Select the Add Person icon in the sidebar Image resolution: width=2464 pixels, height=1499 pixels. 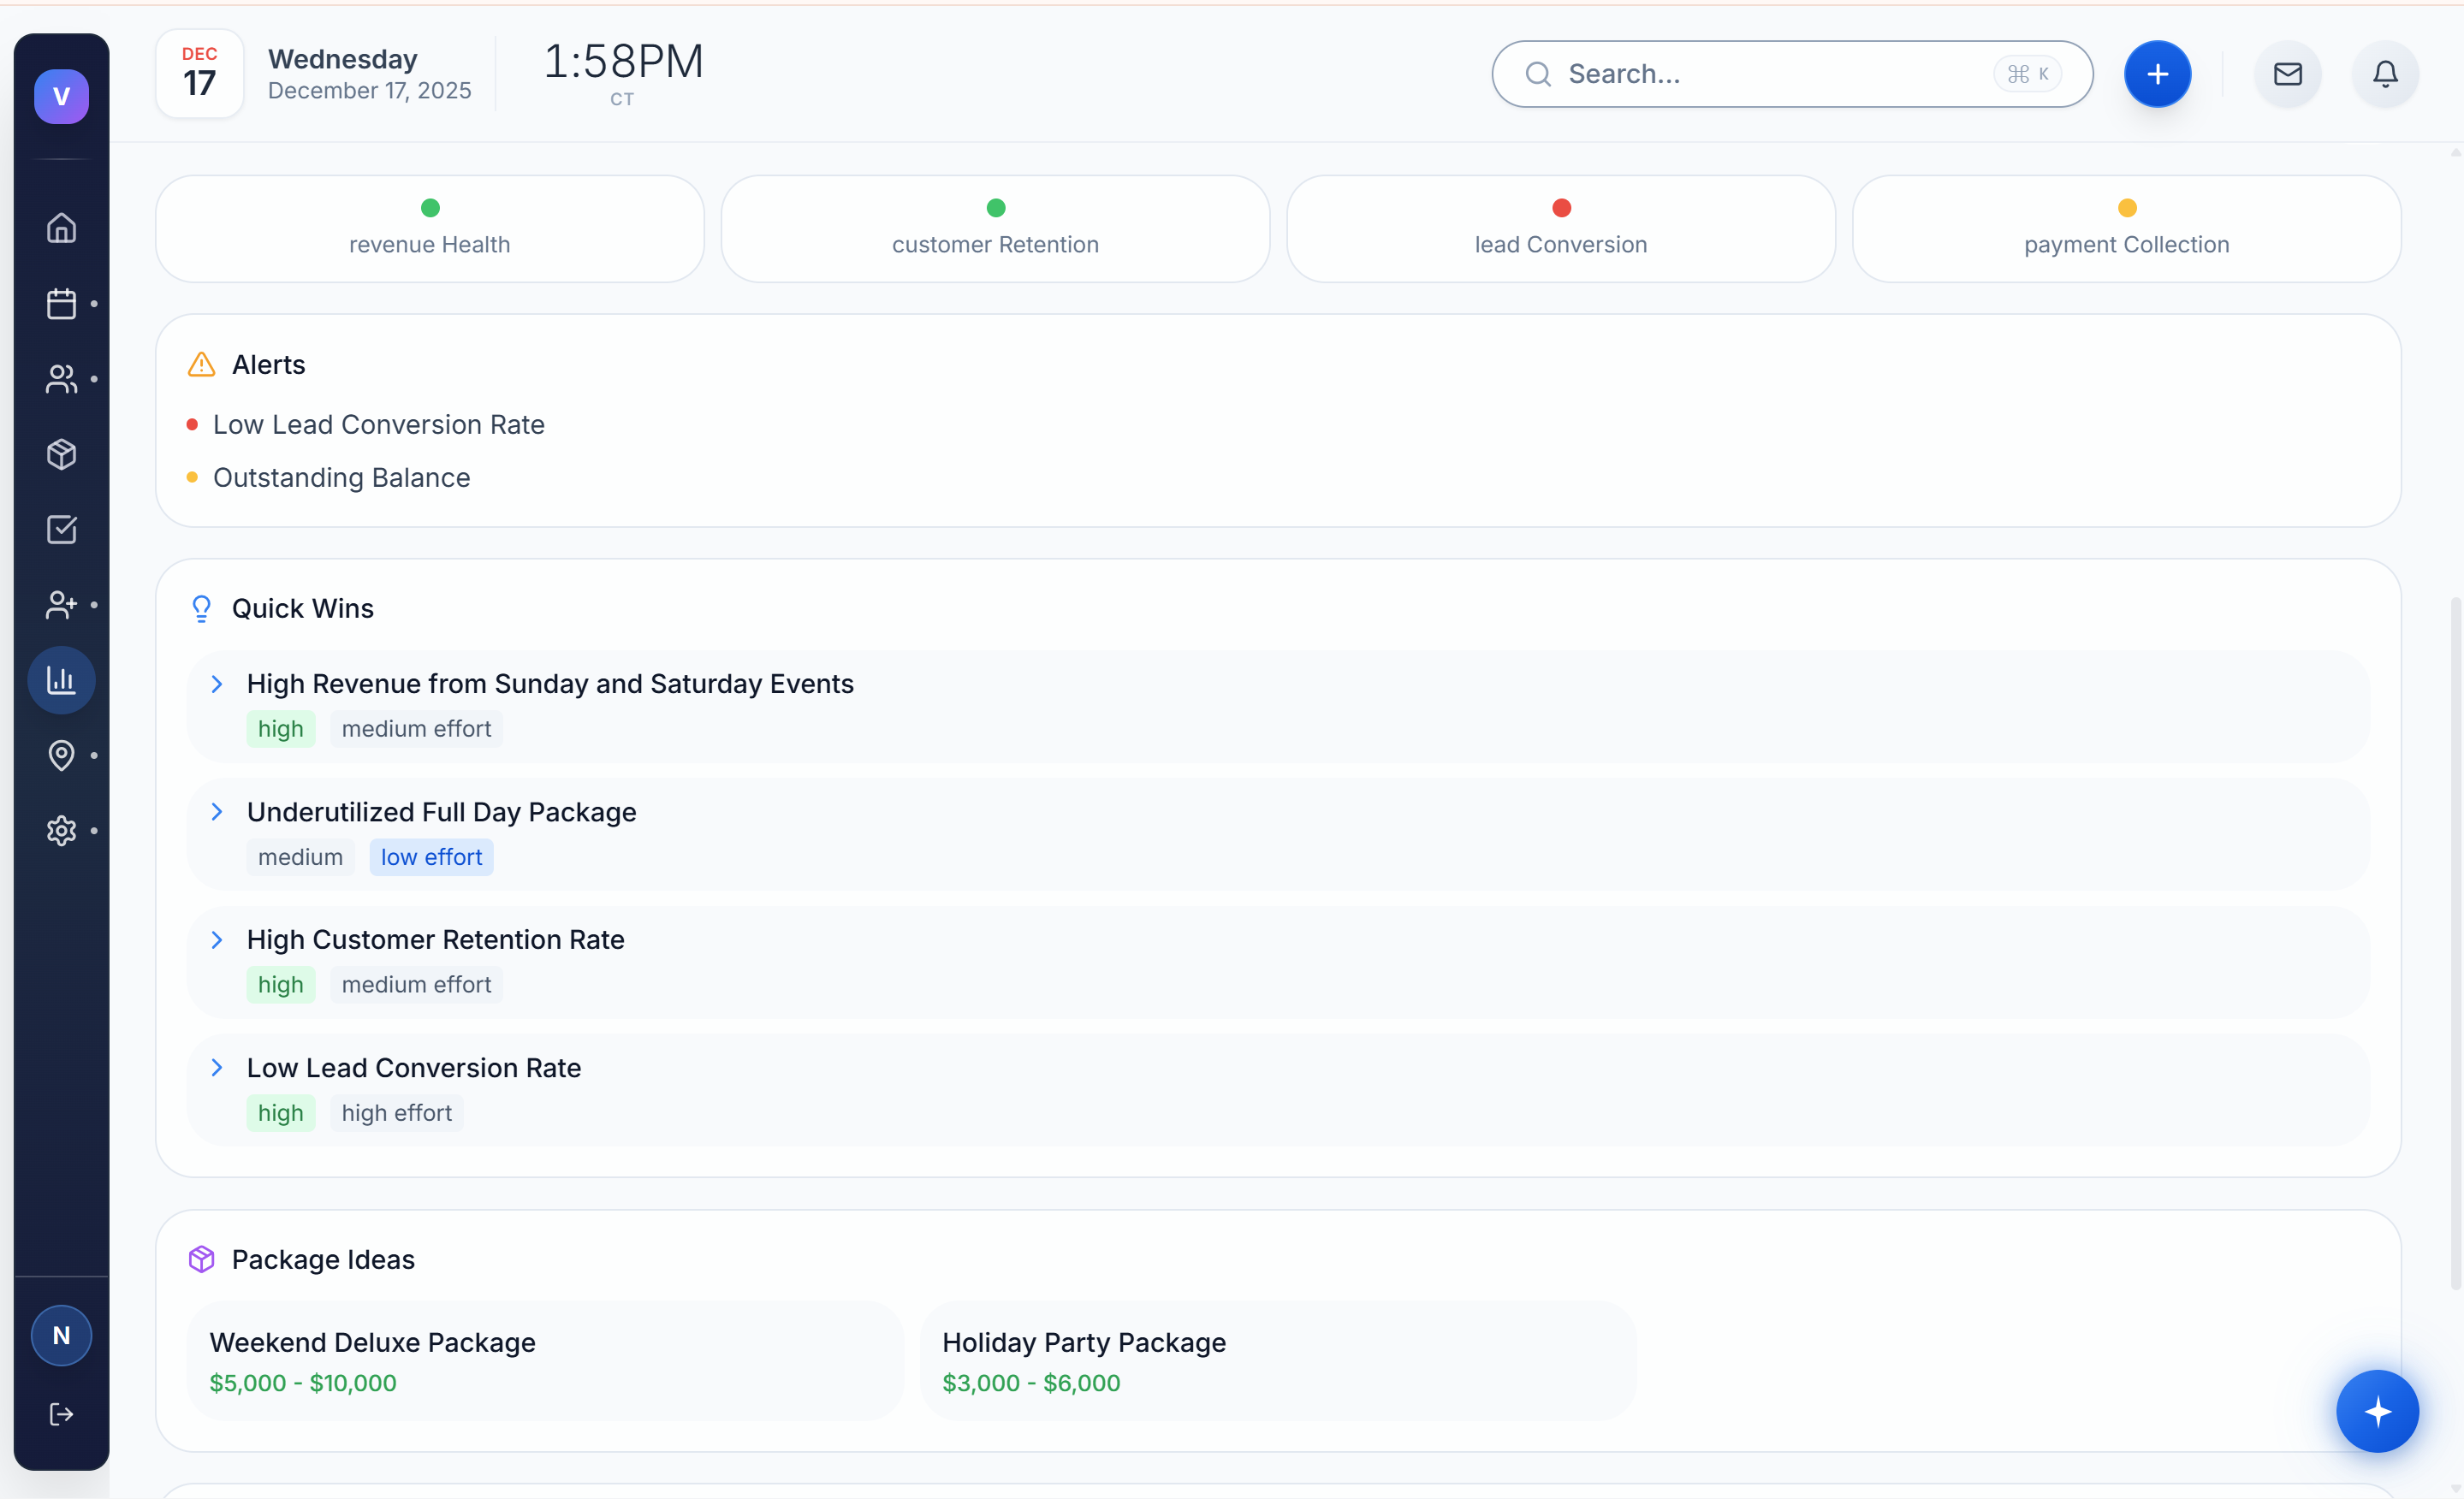point(61,605)
